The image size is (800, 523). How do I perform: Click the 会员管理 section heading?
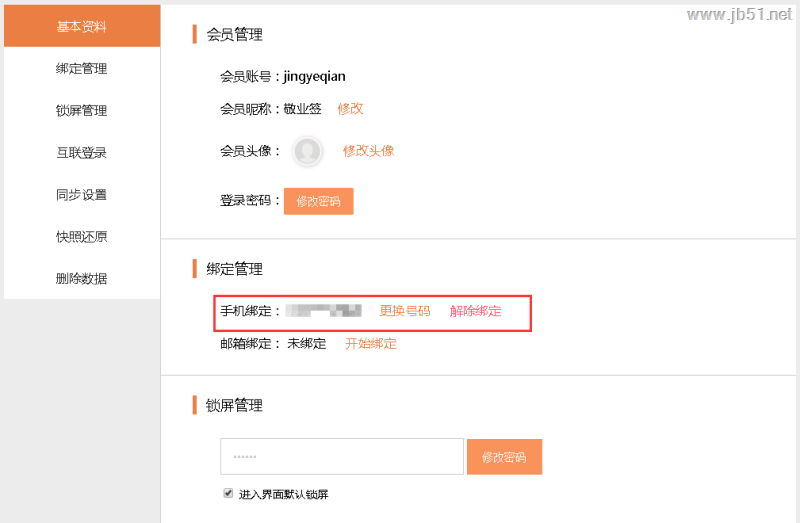(234, 35)
